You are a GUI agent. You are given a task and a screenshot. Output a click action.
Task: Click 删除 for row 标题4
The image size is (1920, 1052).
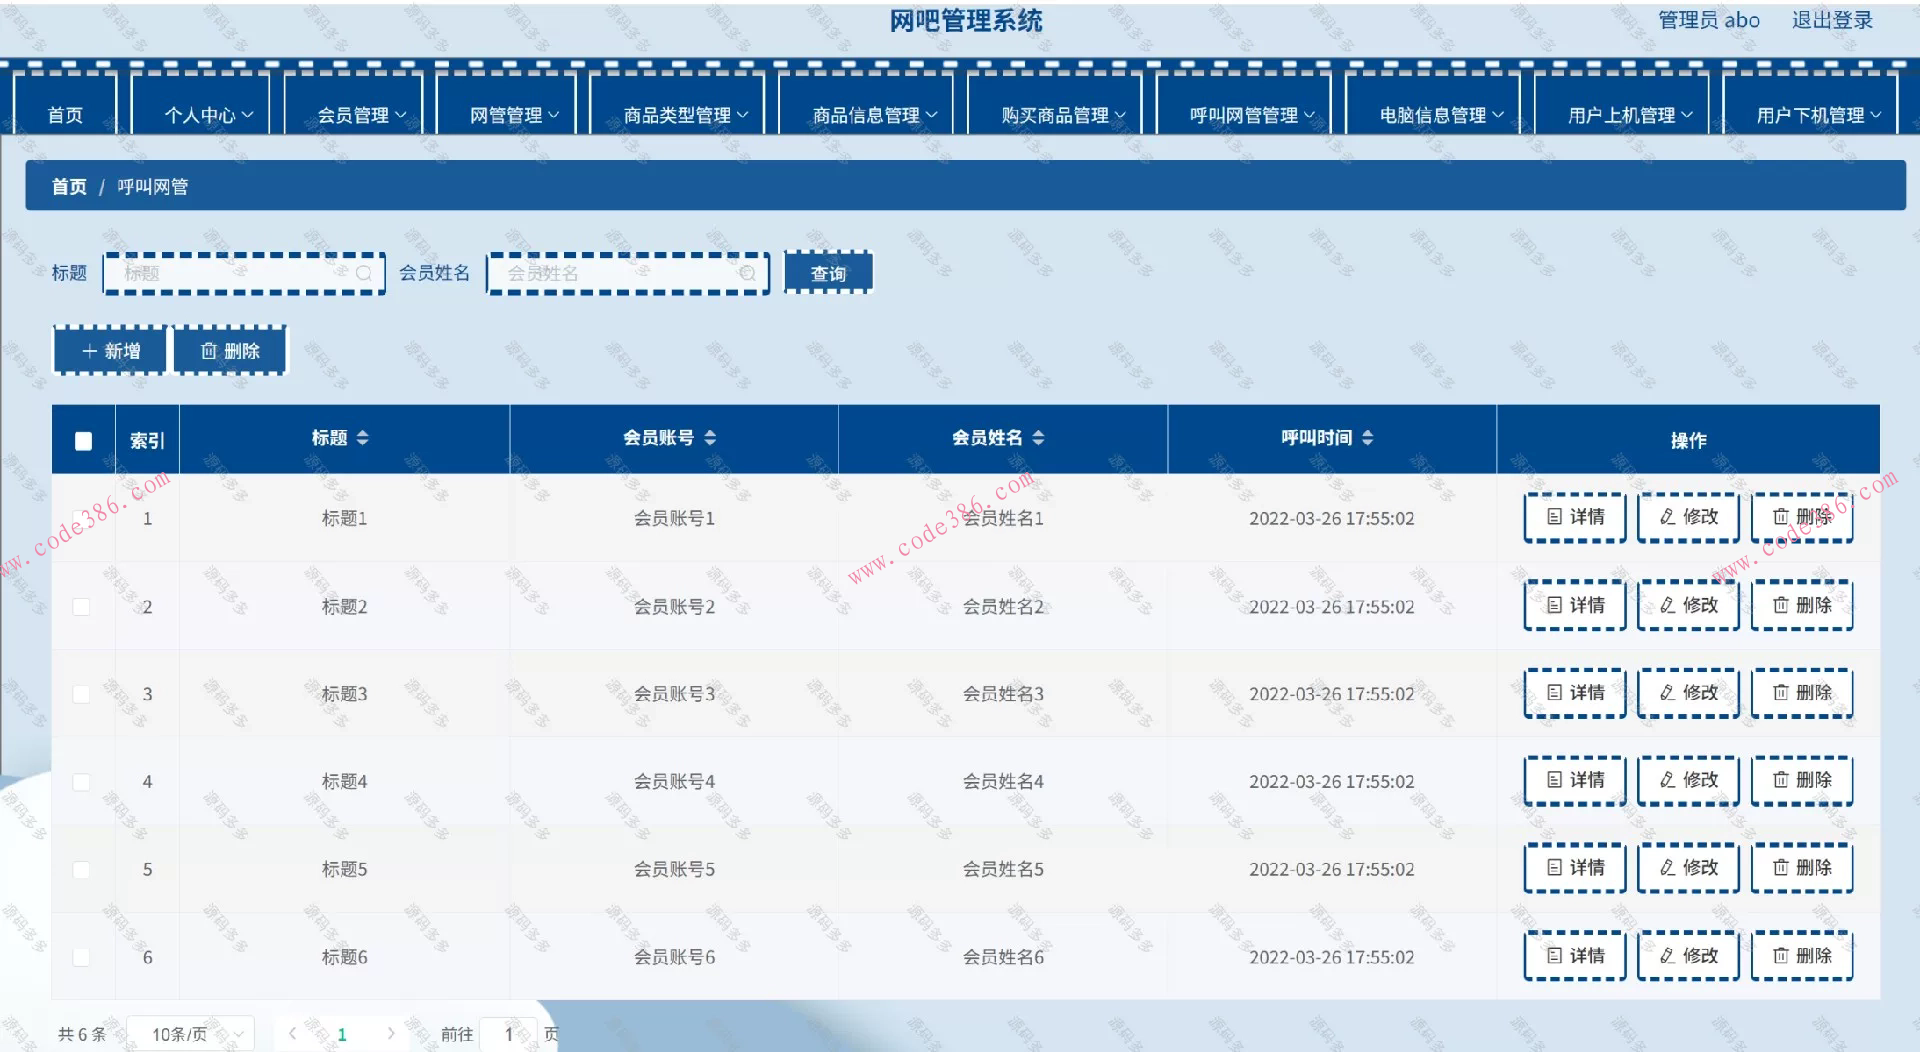tap(1802, 780)
